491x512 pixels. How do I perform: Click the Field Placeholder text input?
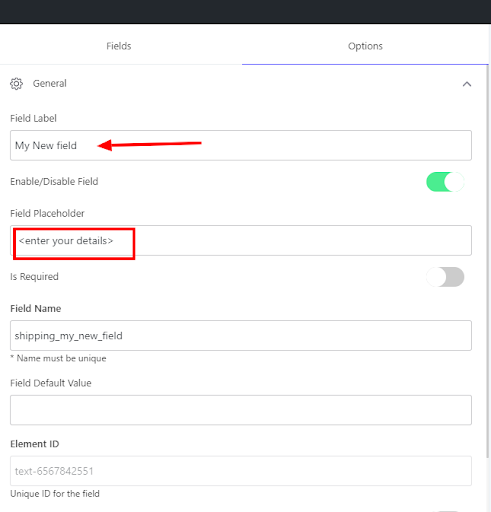[x=241, y=240]
